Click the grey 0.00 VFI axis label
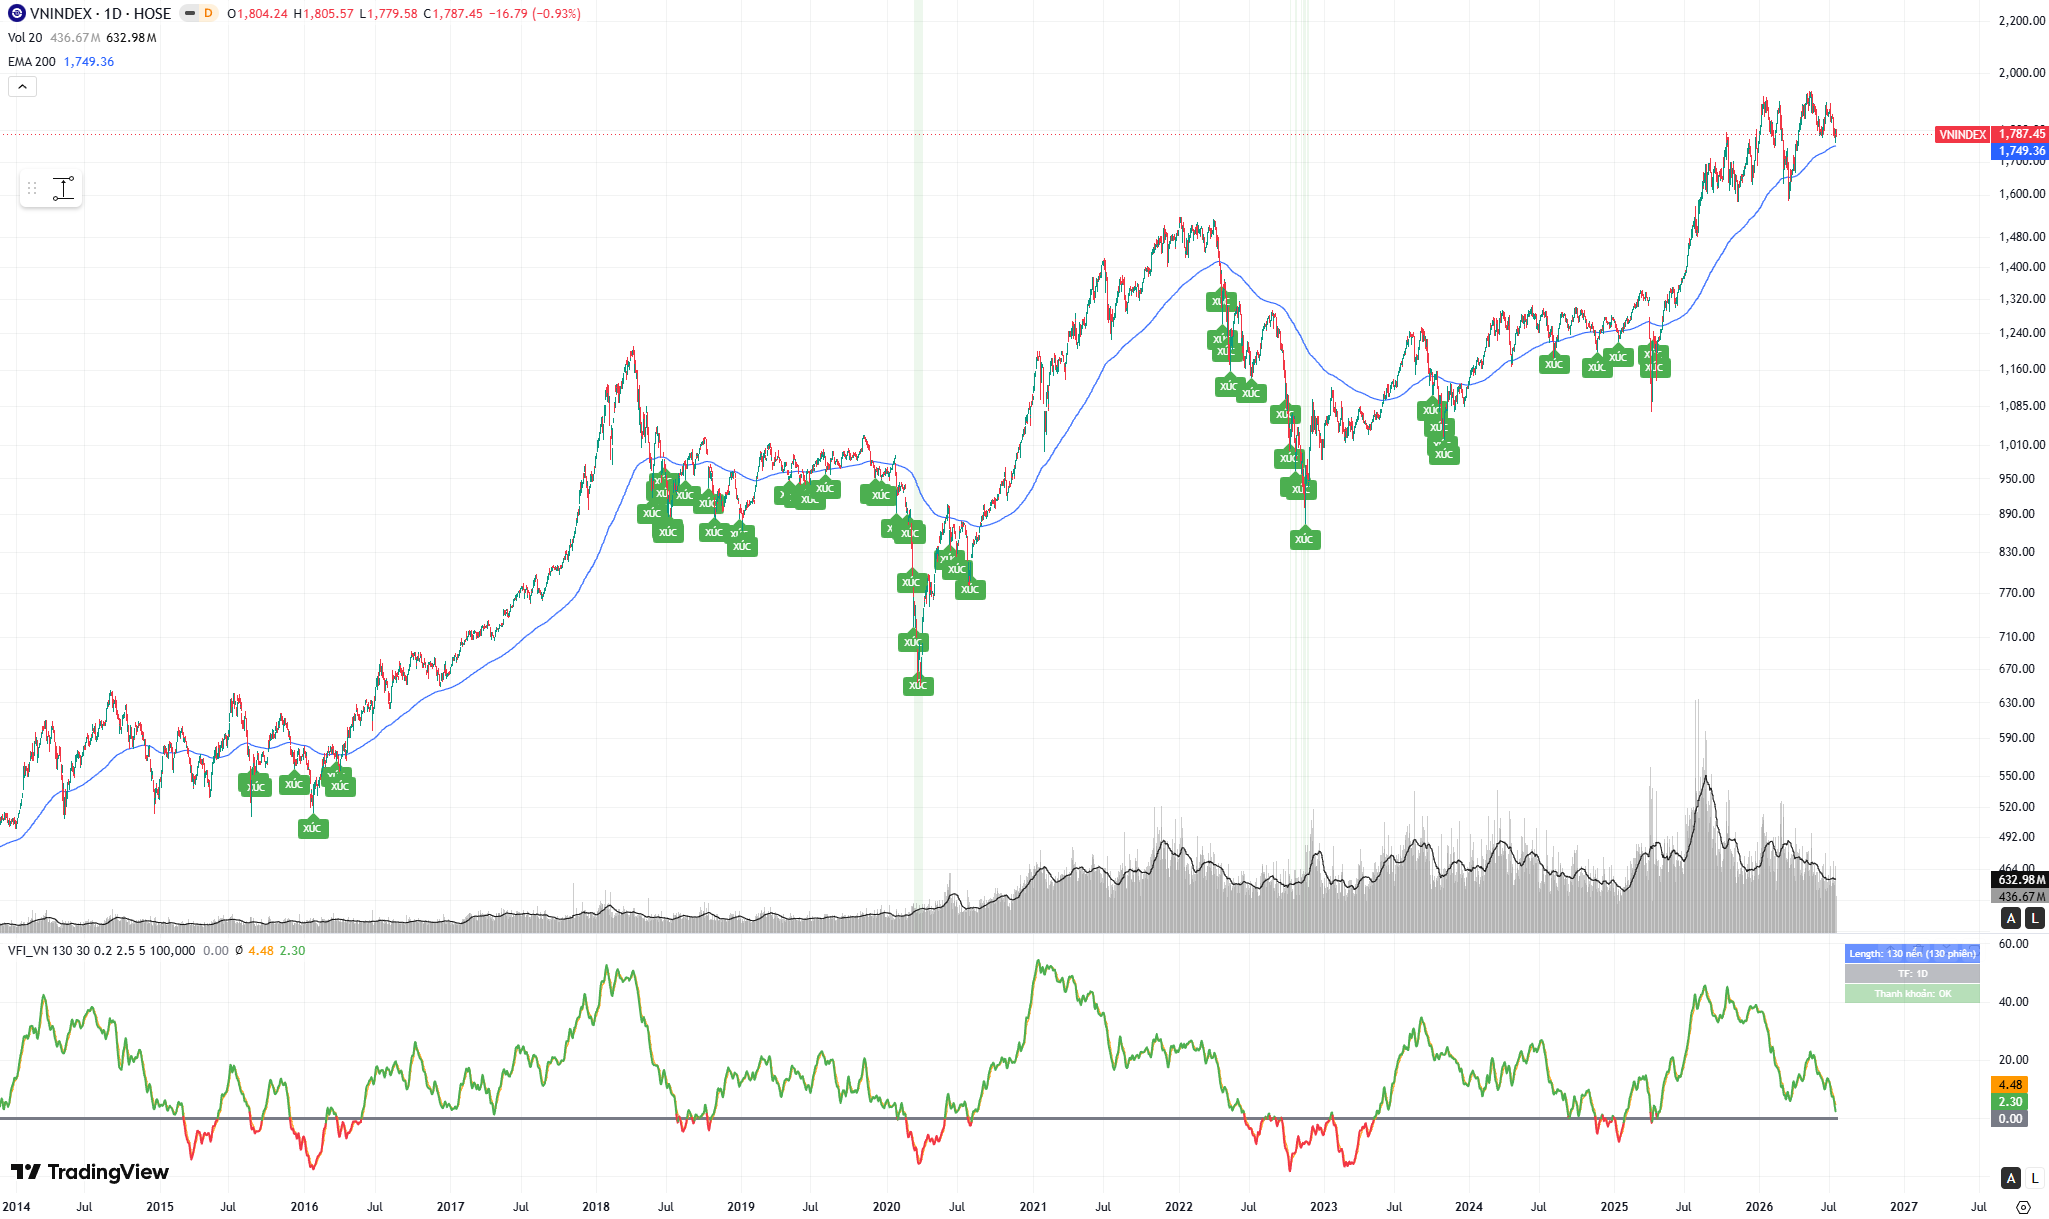The width and height of the screenshot is (2049, 1219). point(2010,1119)
